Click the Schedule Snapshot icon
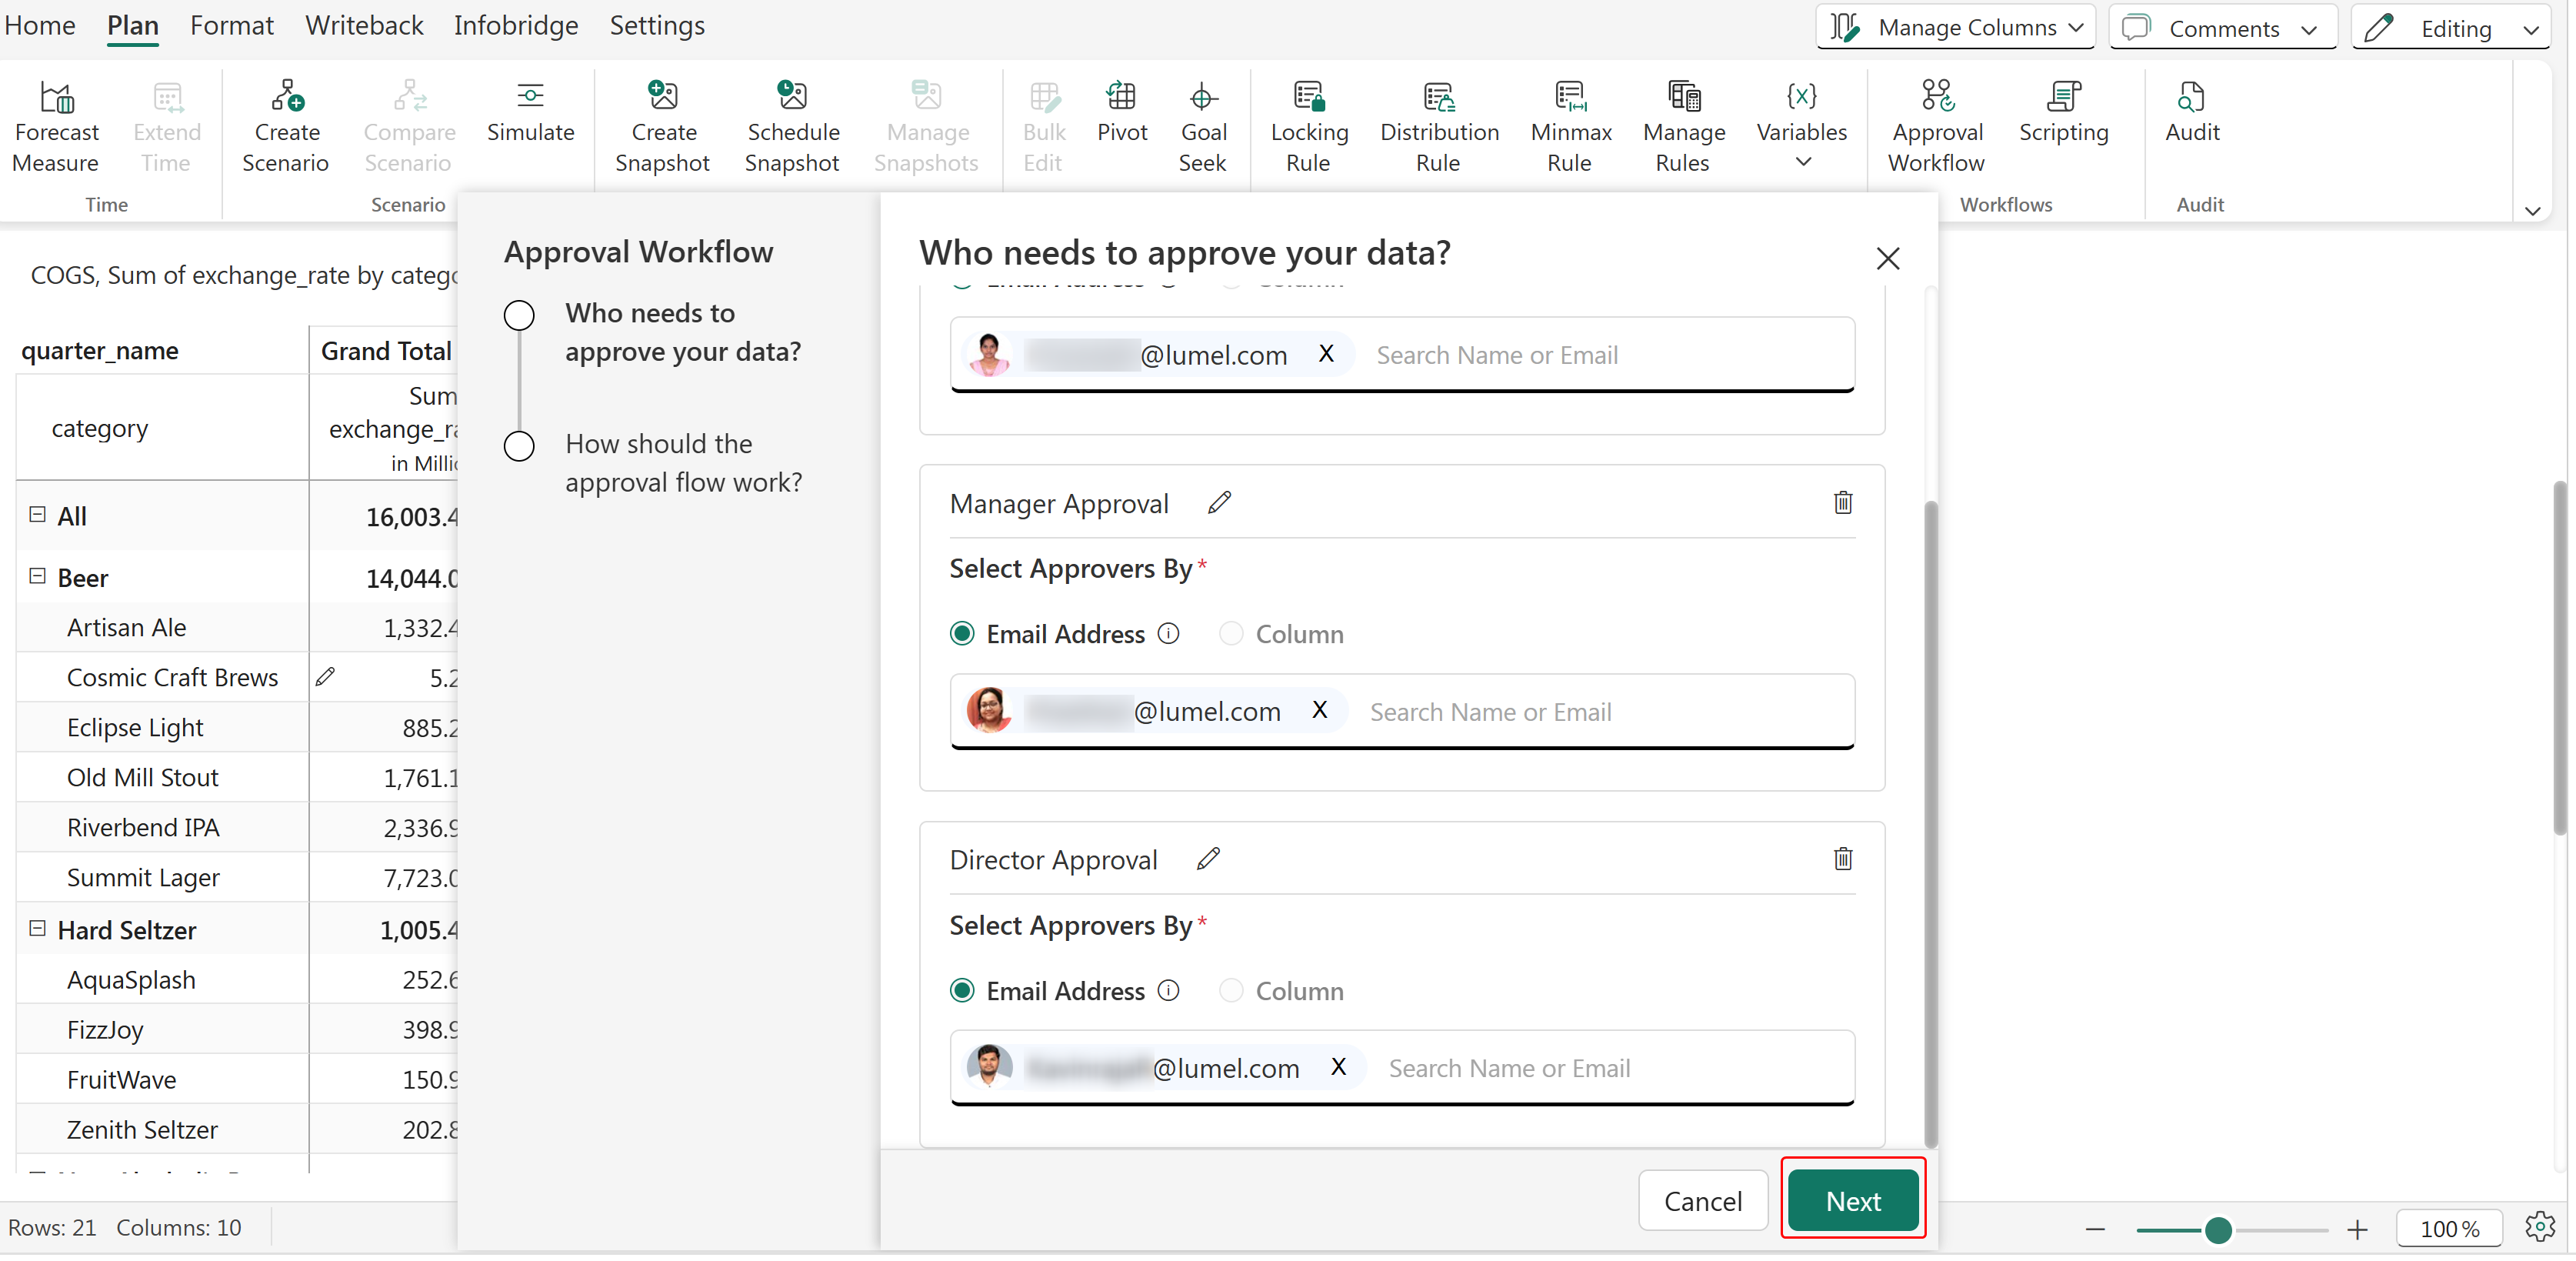2576x1261 pixels. click(x=792, y=97)
